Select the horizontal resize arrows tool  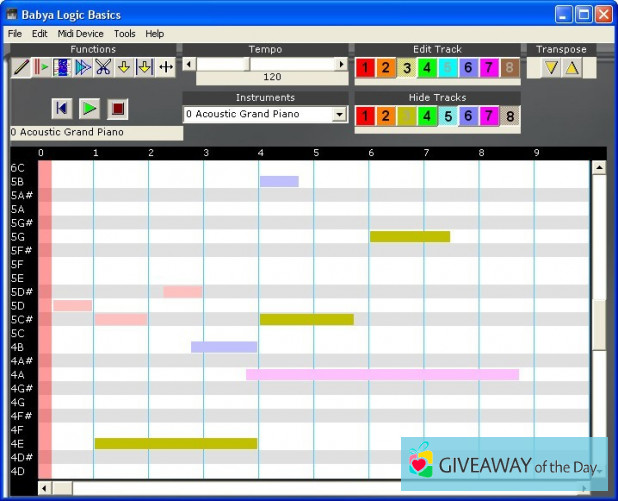(166, 67)
